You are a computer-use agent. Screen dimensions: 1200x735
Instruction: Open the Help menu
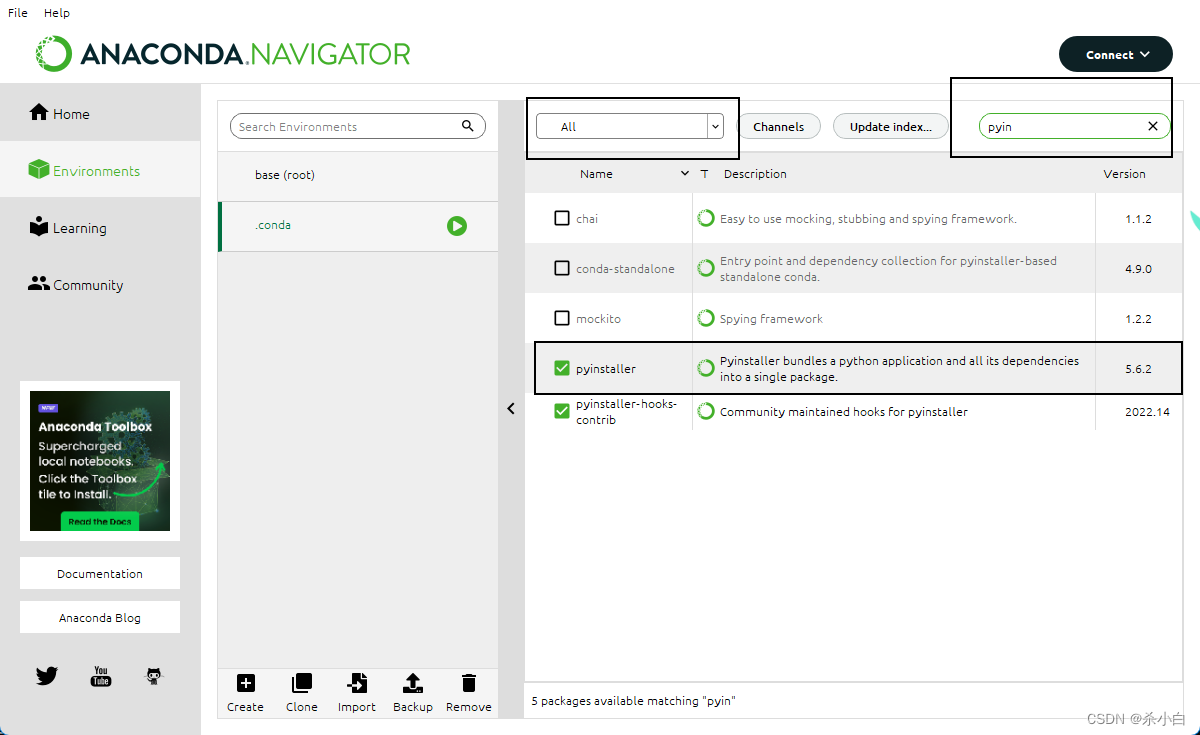tap(57, 13)
